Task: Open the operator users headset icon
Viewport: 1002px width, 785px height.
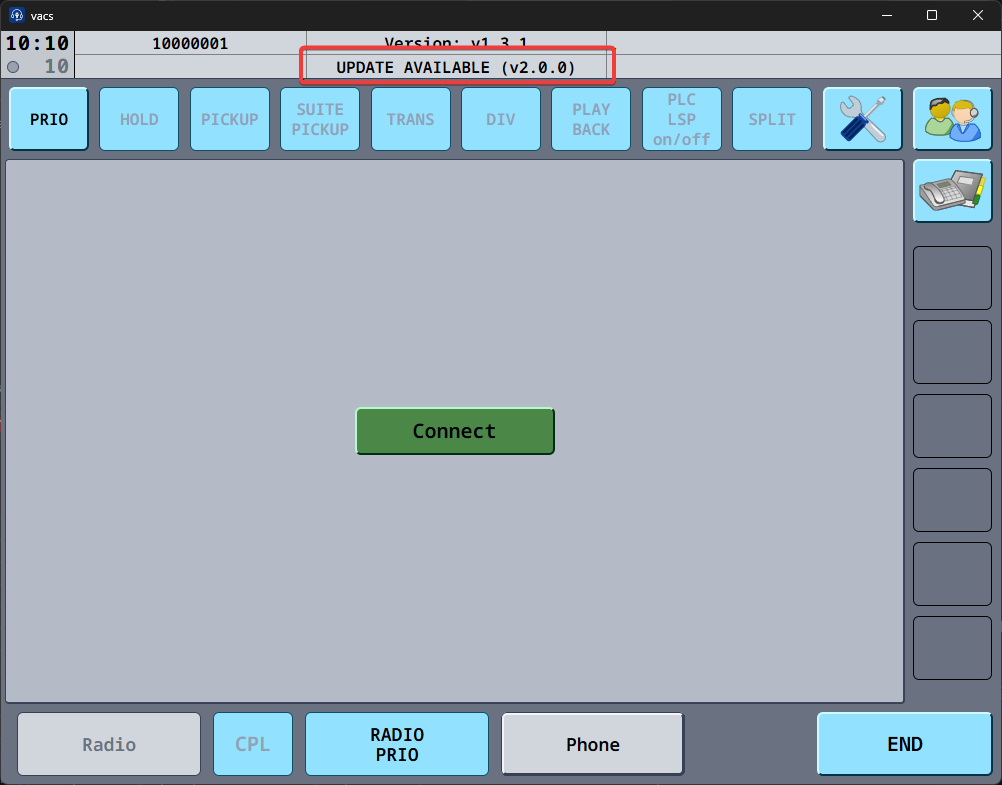Action: 952,119
